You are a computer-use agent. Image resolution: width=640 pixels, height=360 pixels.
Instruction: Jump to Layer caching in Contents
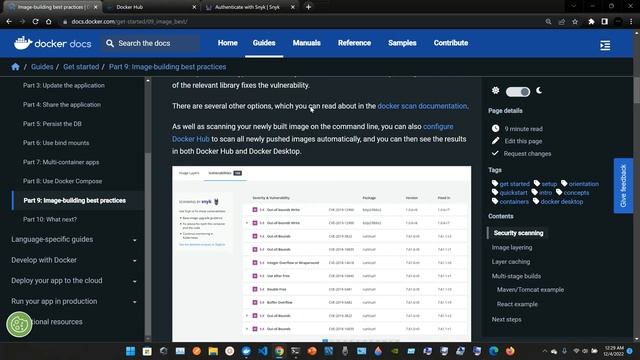511,262
